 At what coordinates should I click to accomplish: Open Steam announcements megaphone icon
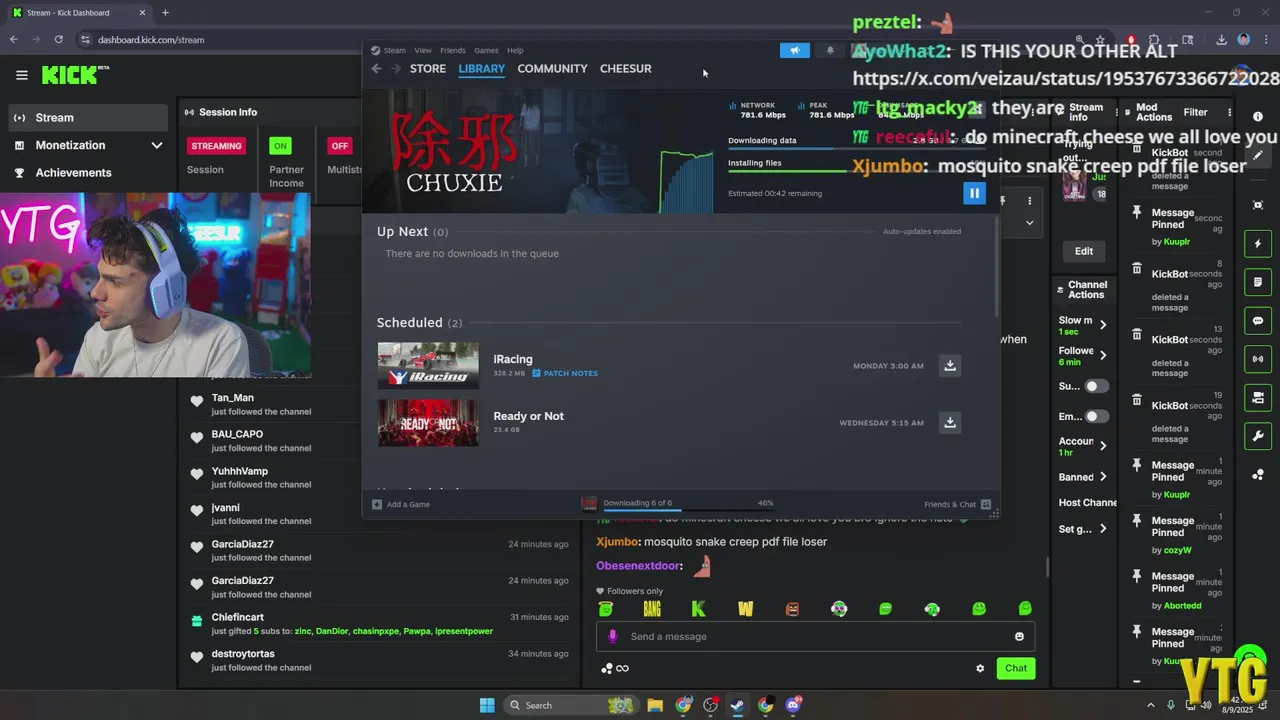click(795, 50)
